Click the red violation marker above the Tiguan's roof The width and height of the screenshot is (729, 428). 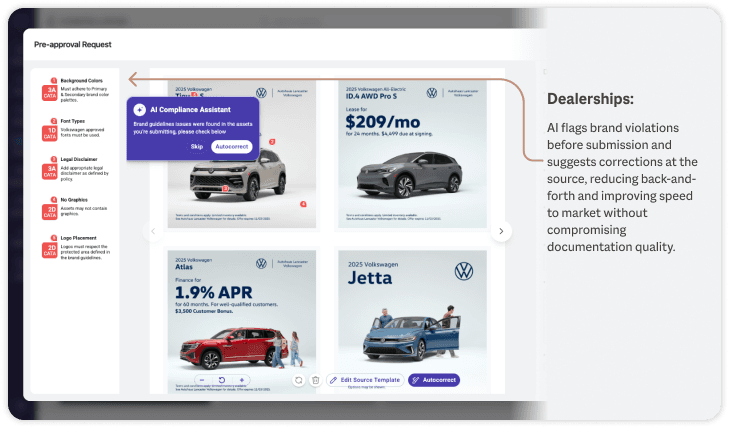(x=272, y=142)
